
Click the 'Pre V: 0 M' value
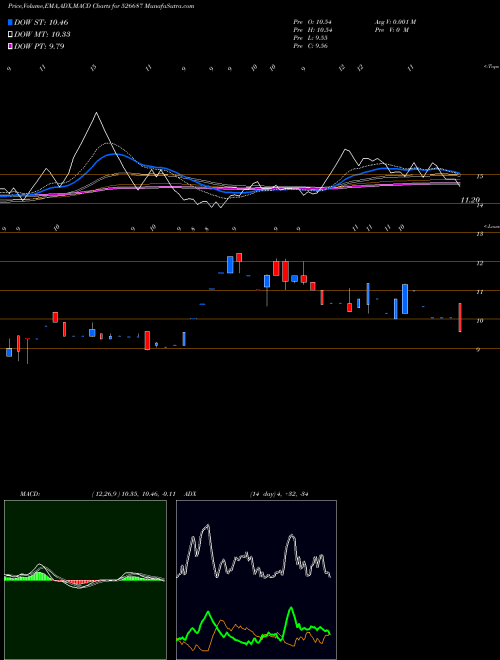point(391,30)
